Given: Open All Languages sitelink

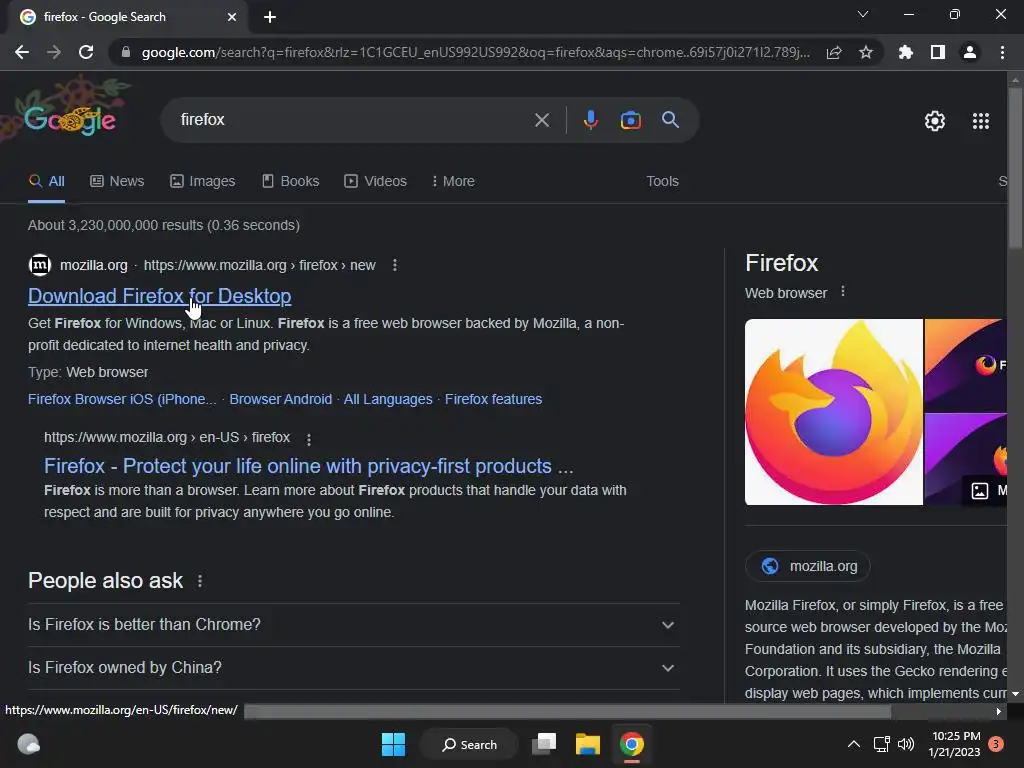Looking at the screenshot, I should point(388,399).
